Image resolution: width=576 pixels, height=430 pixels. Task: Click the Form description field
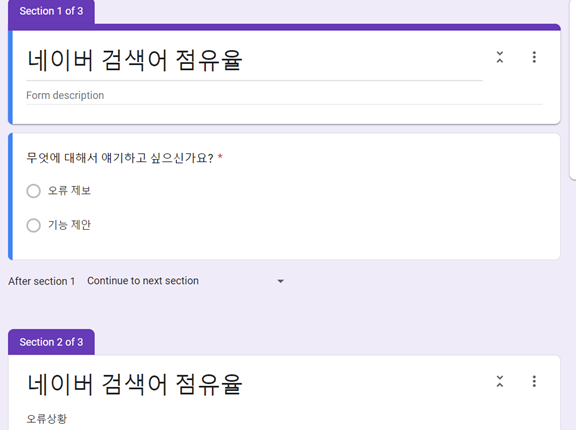[x=284, y=95]
